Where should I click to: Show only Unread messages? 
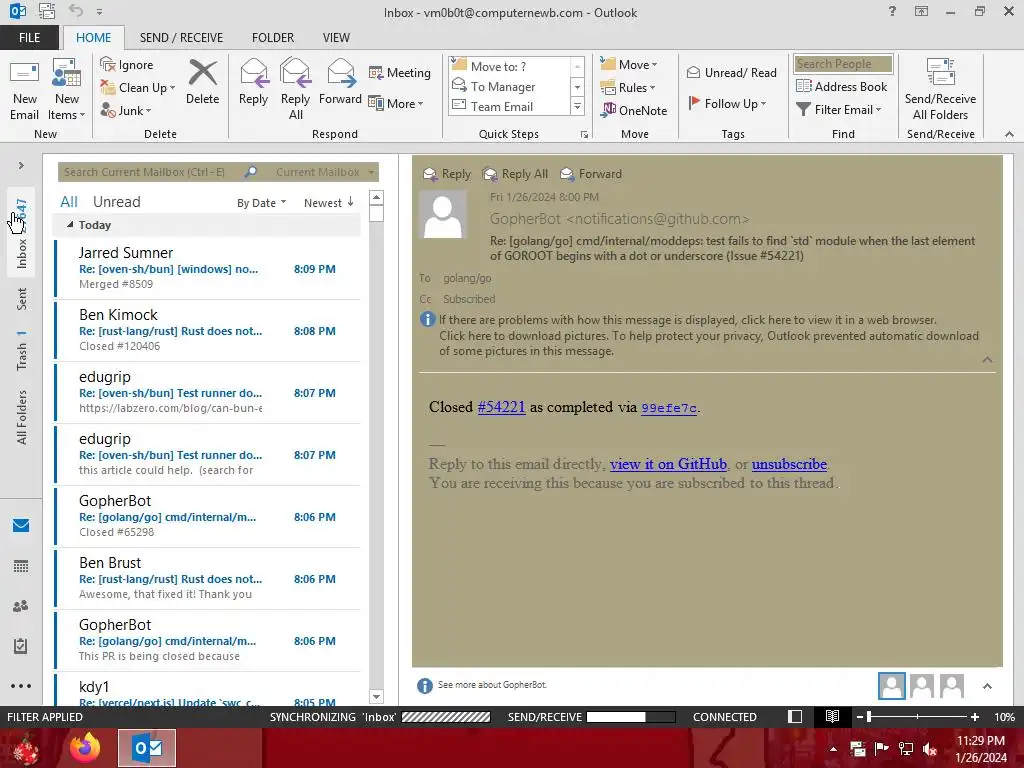coord(116,202)
